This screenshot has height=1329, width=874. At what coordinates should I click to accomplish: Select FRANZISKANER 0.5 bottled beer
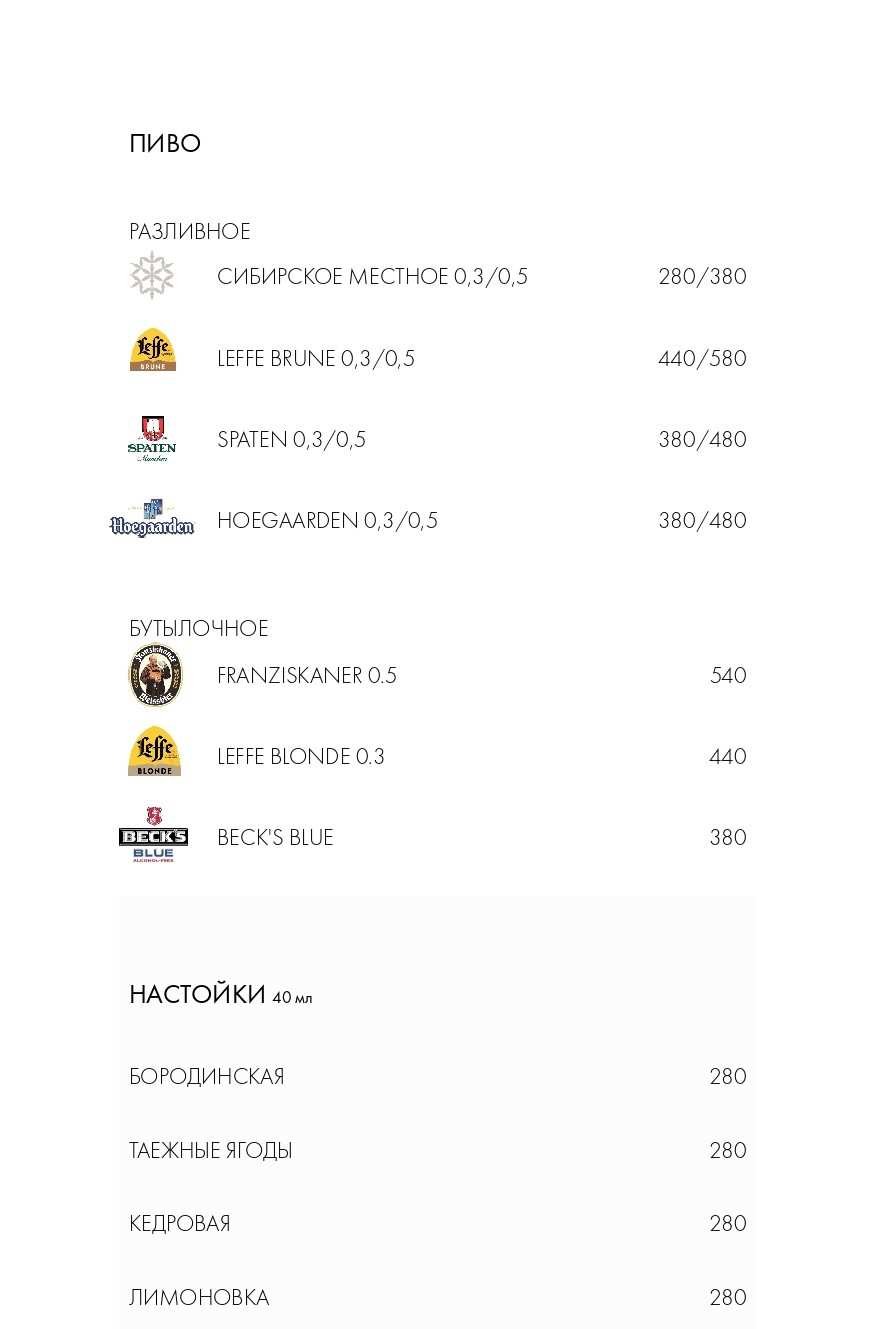[x=306, y=676]
